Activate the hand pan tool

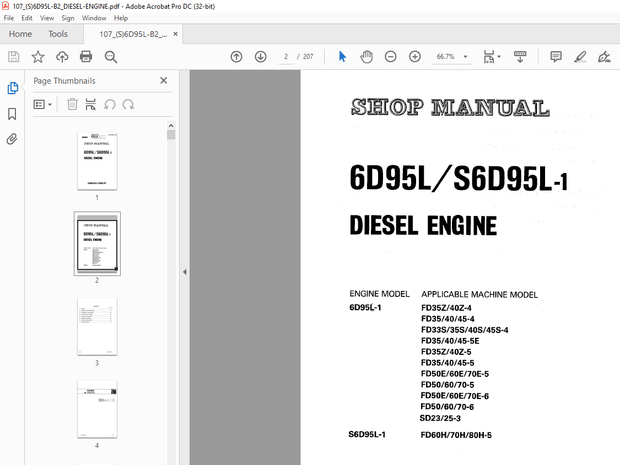367,57
